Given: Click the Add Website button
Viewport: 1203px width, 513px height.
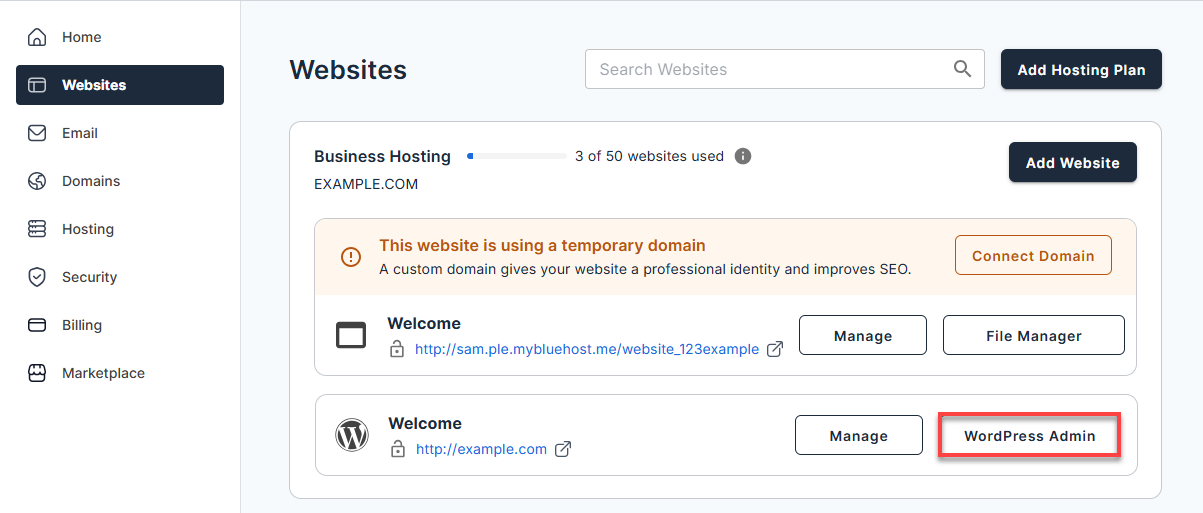Looking at the screenshot, I should pyautogui.click(x=1073, y=162).
